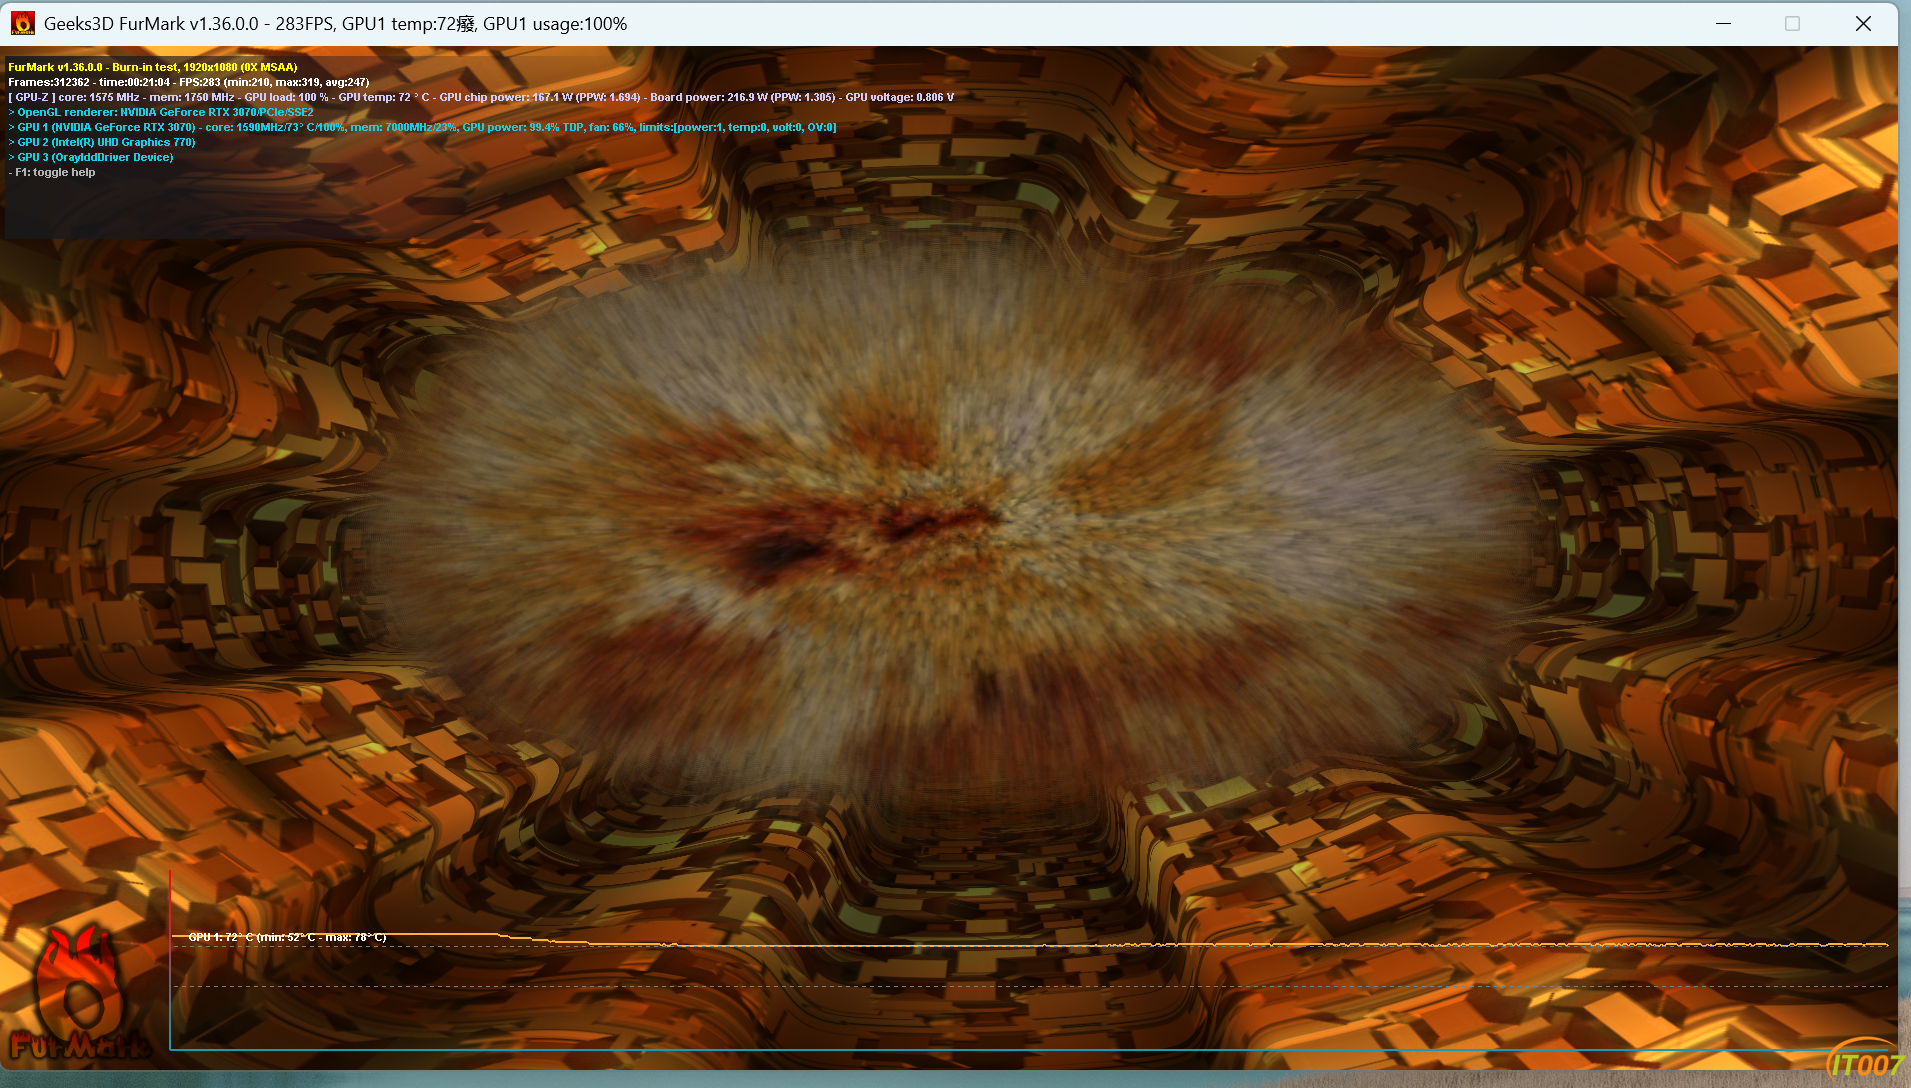Click the FurMark app icon in title bar
Screen dimensions: 1911x1088
pyautogui.click(x=22, y=23)
